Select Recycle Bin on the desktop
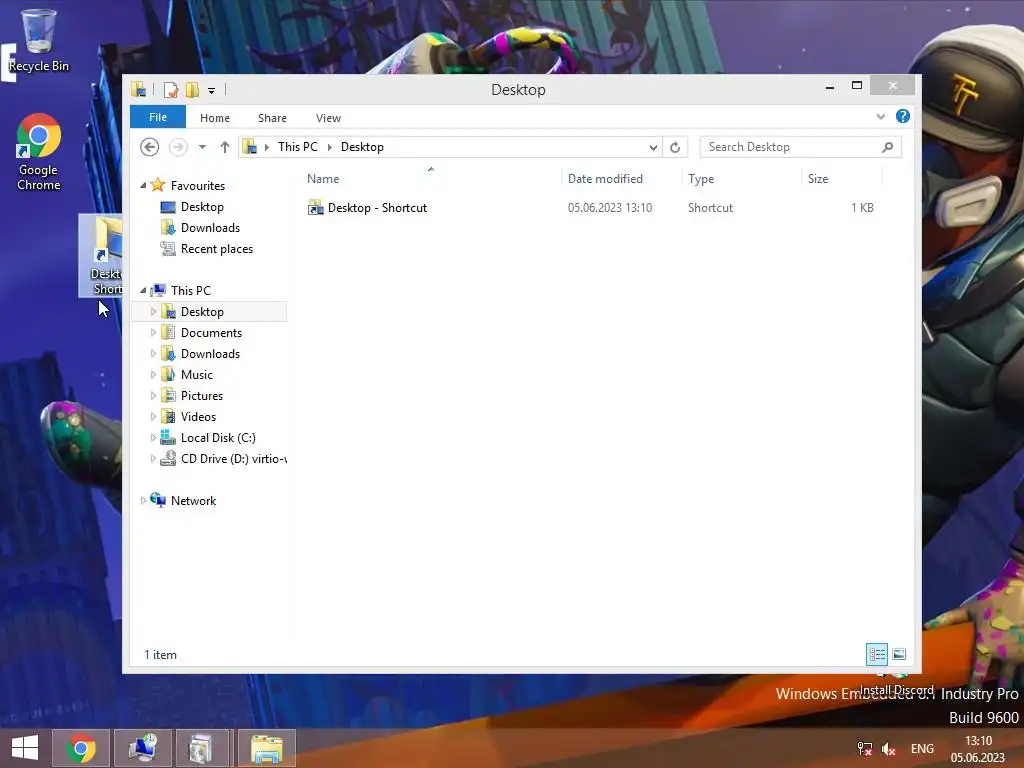The height and width of the screenshot is (768, 1024). coord(39,39)
